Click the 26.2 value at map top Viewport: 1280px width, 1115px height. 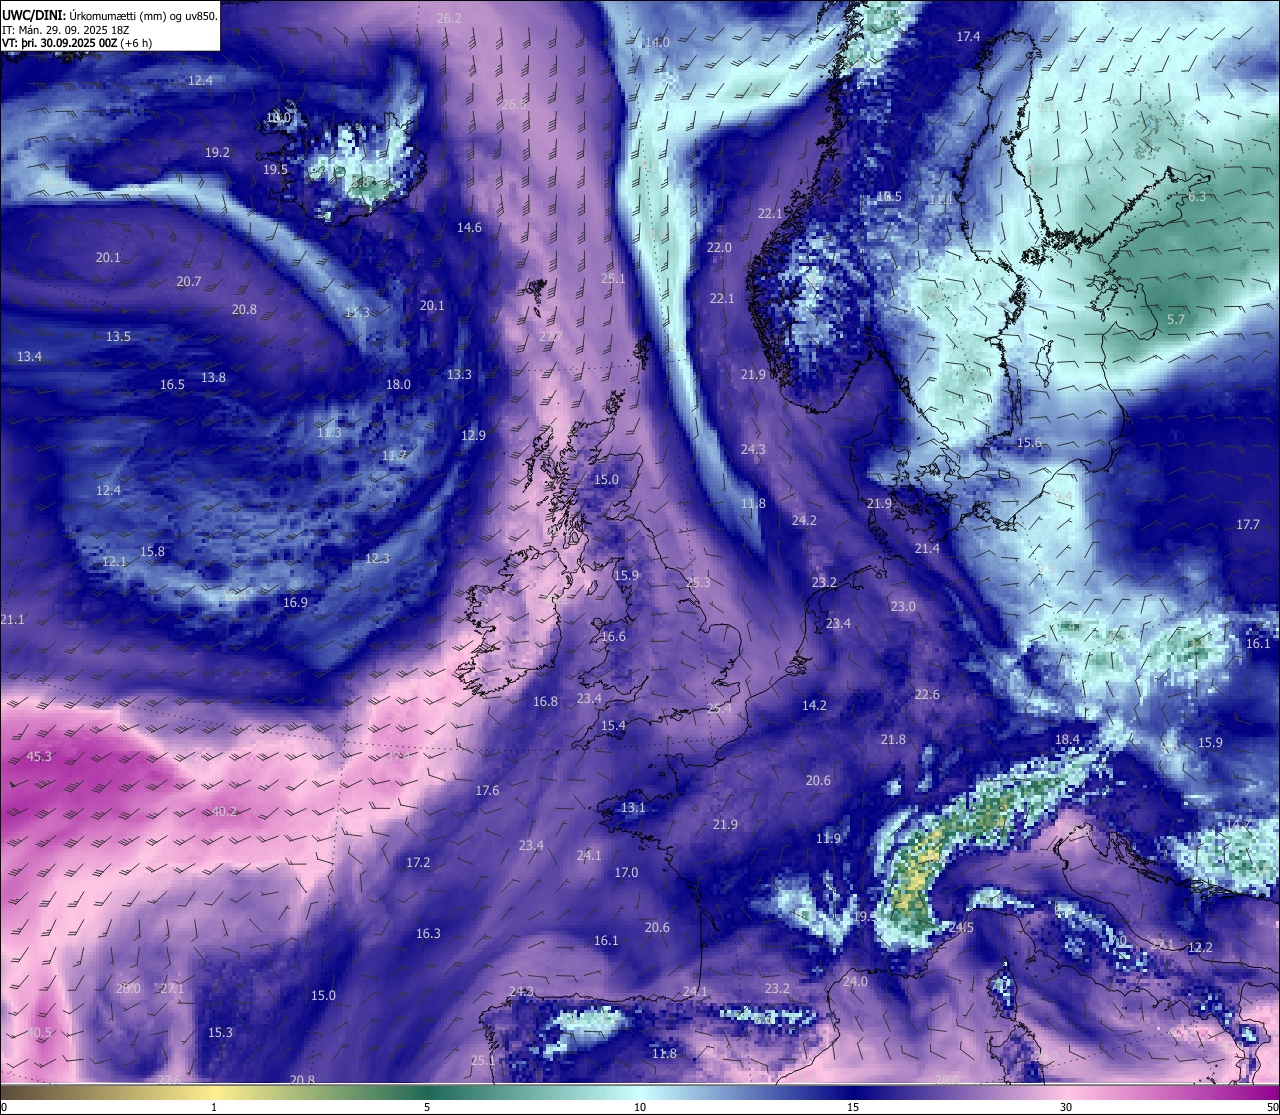(x=450, y=19)
